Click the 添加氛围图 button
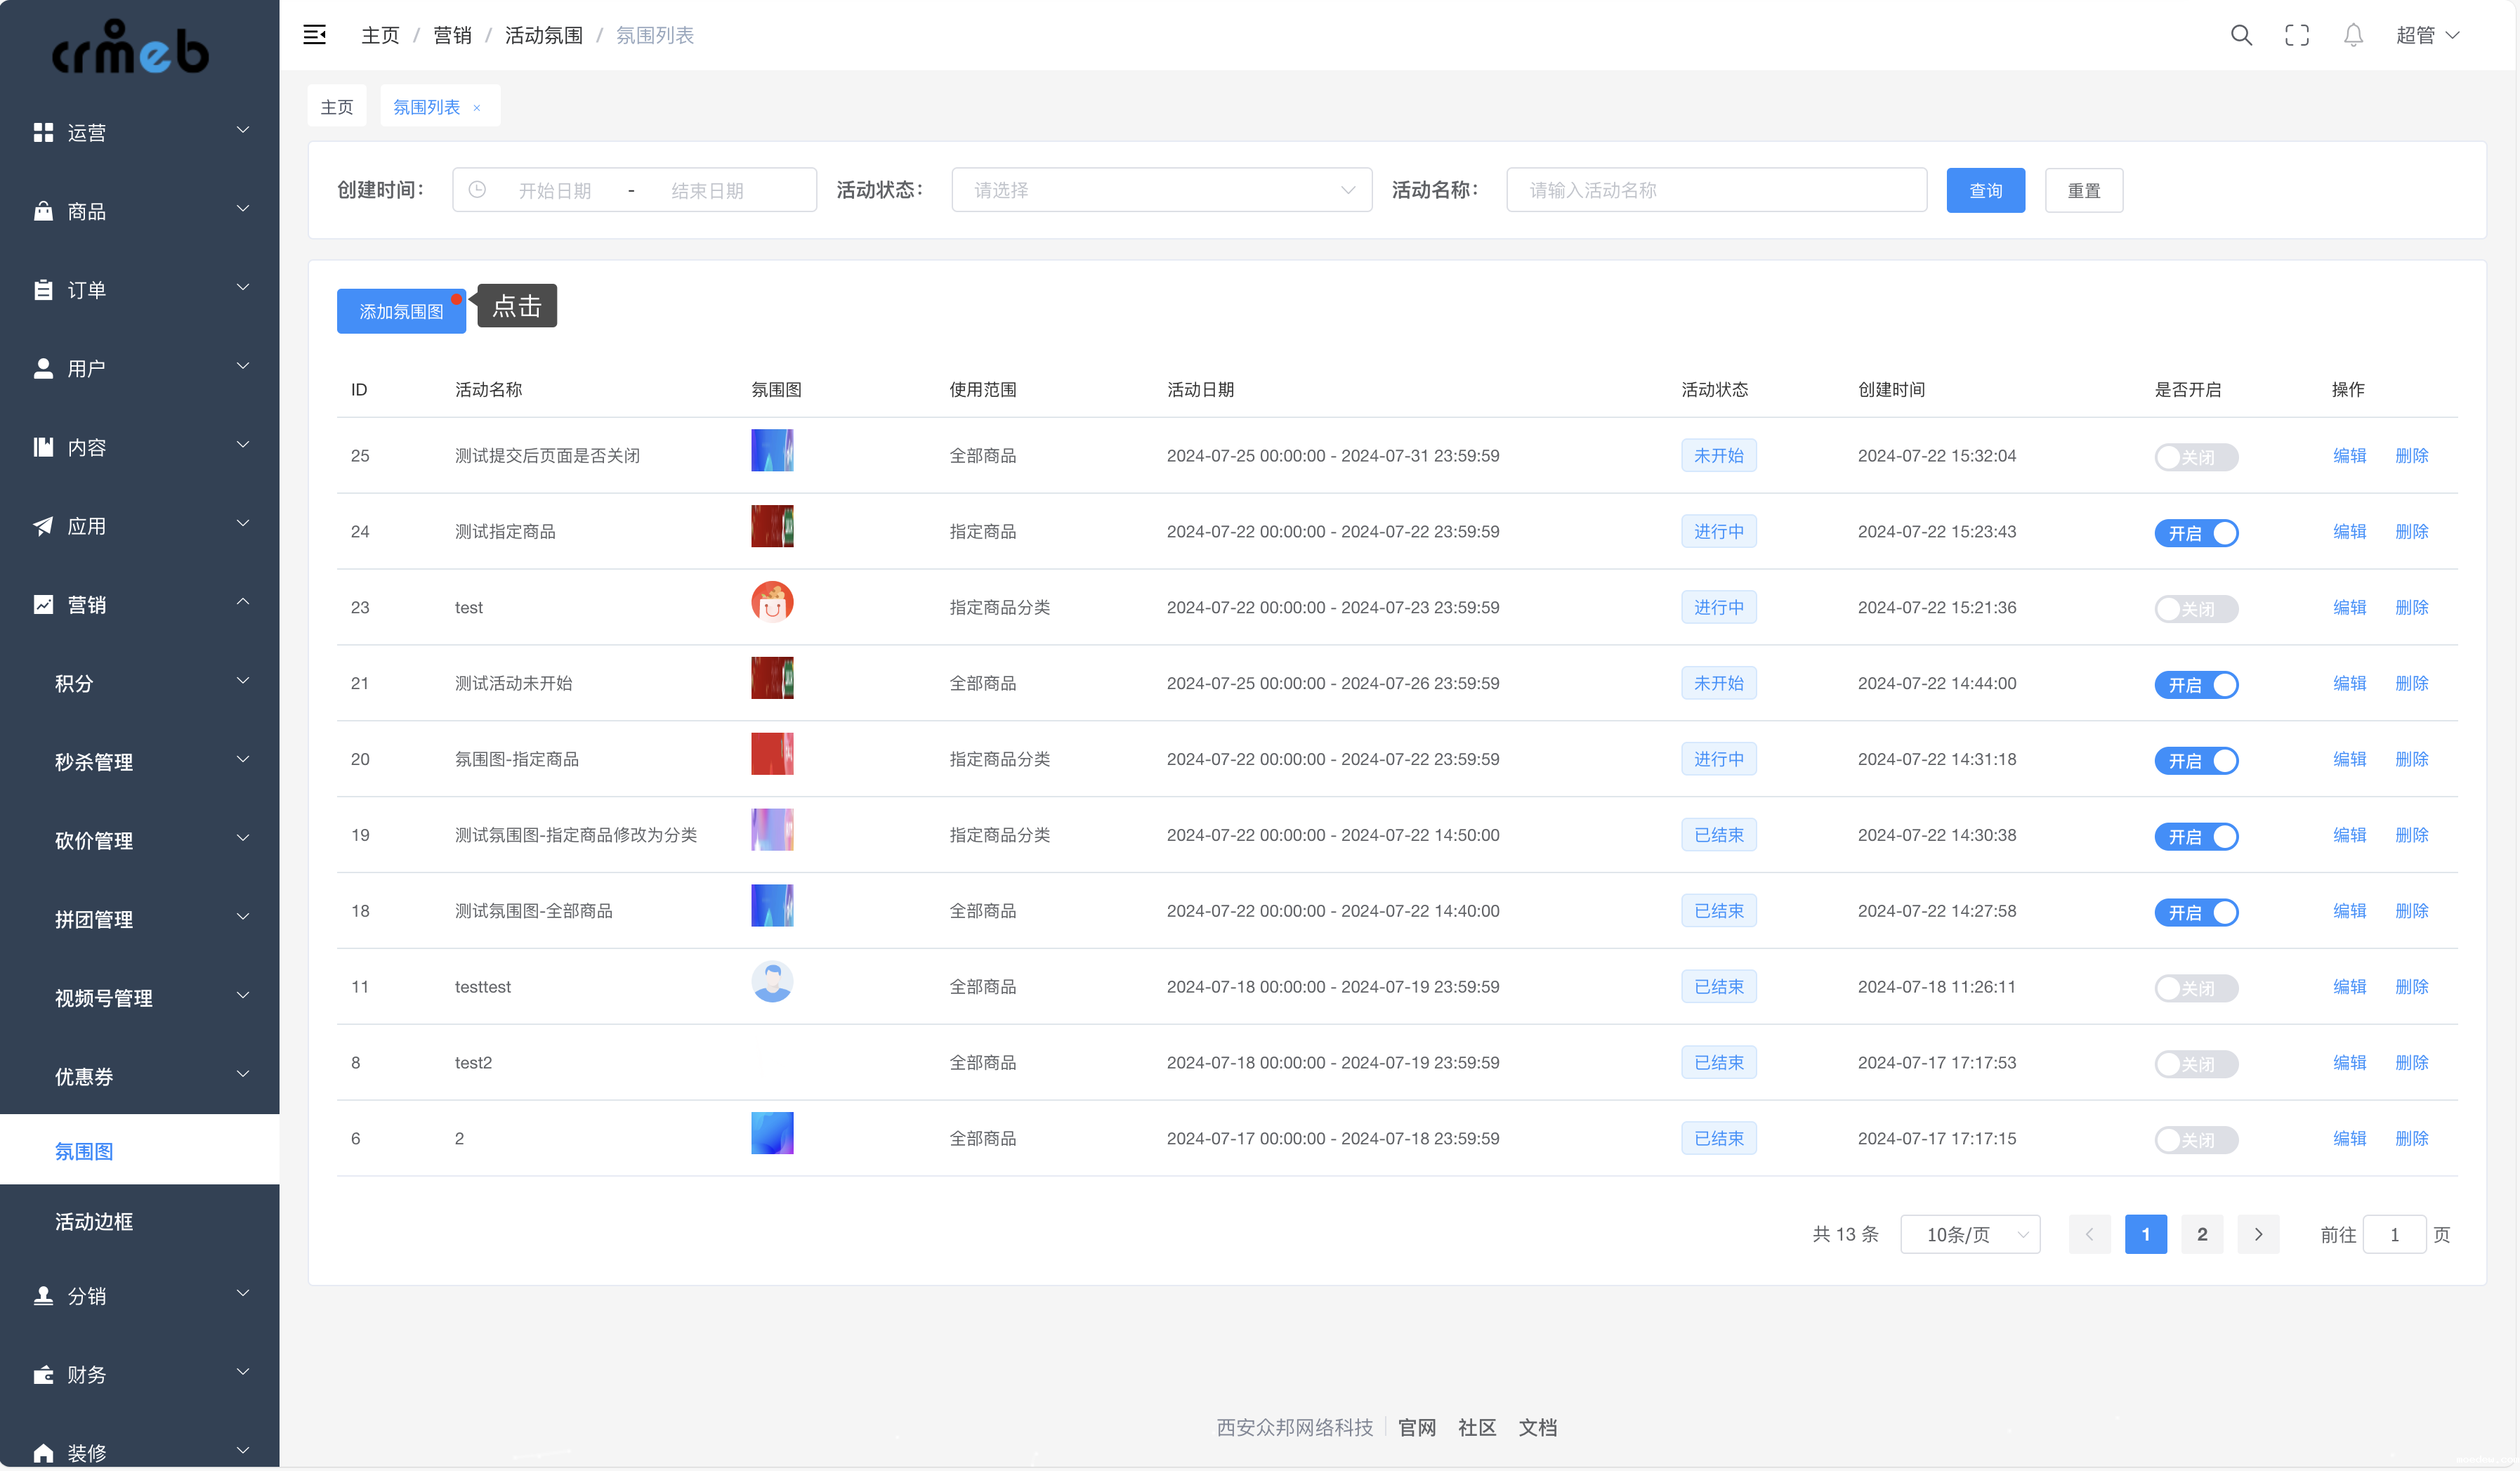This screenshot has height=1471, width=2520. (x=401, y=311)
